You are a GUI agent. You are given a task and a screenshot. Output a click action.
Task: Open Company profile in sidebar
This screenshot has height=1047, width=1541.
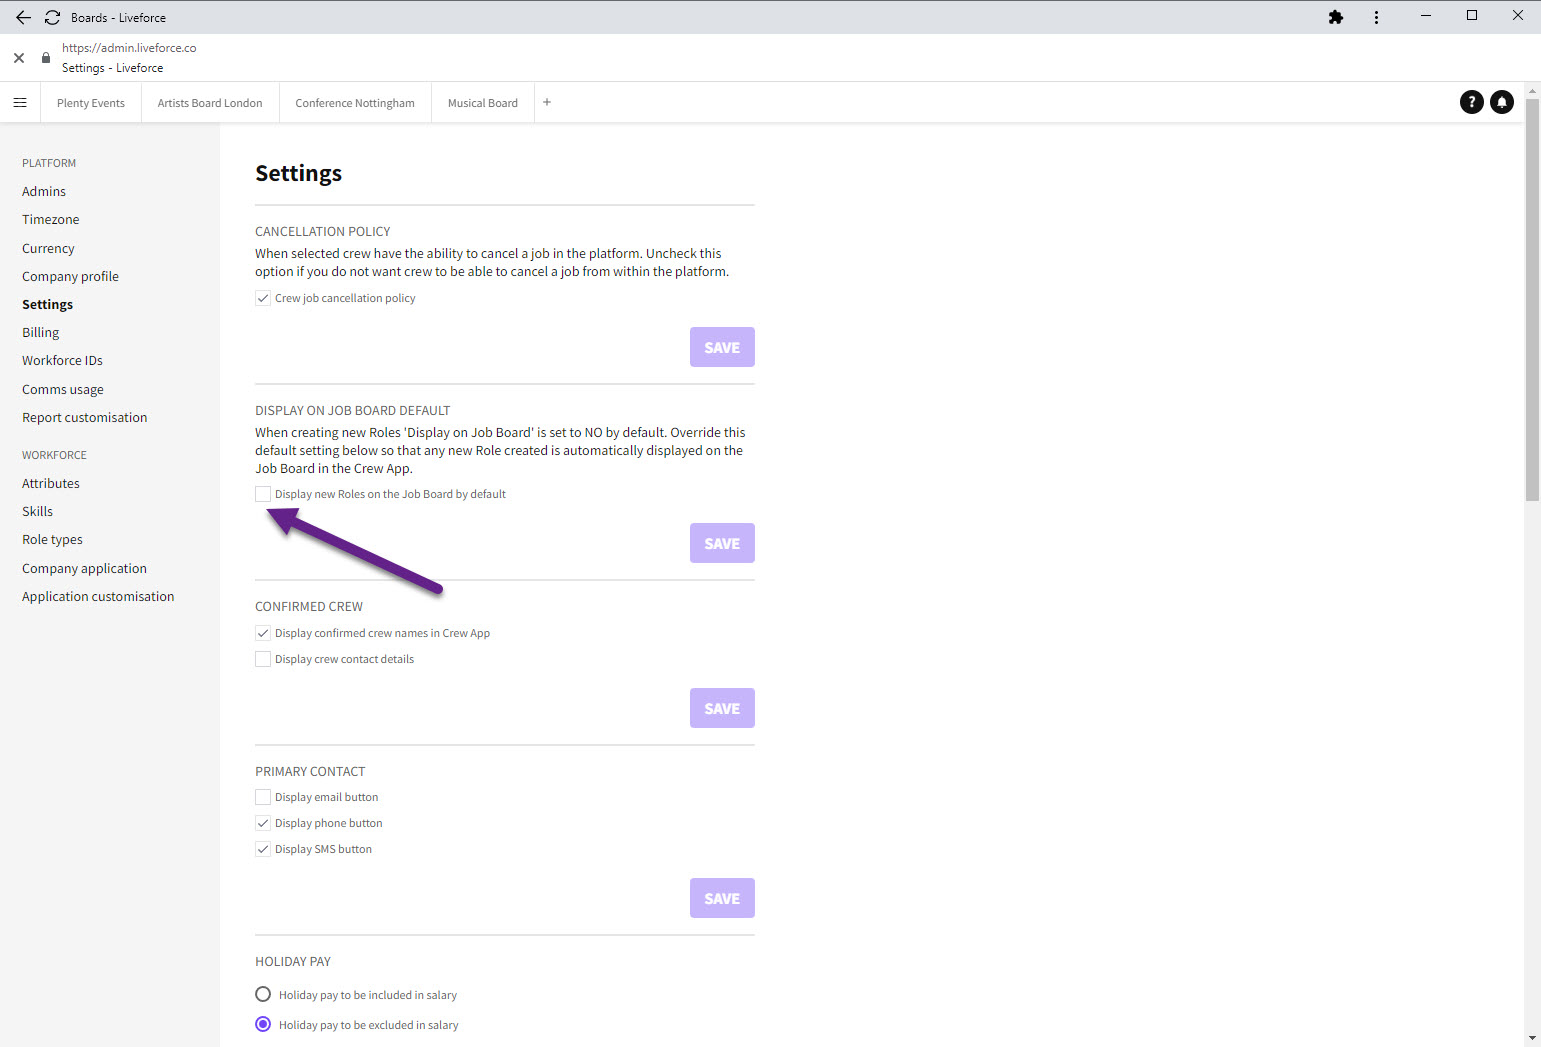70,276
